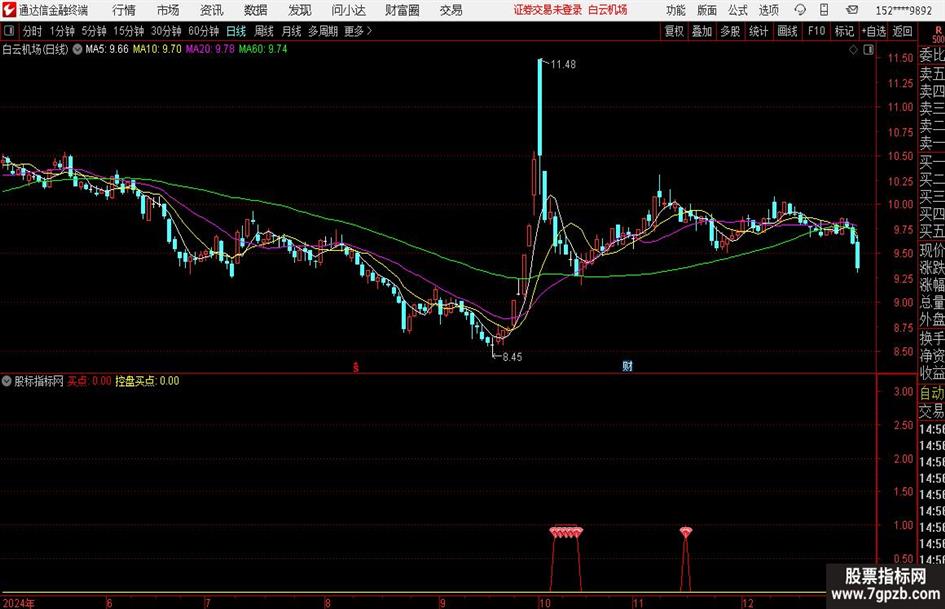Switch to the 周线 weekly tab
Image resolution: width=945 pixels, height=609 pixels.
[x=264, y=31]
